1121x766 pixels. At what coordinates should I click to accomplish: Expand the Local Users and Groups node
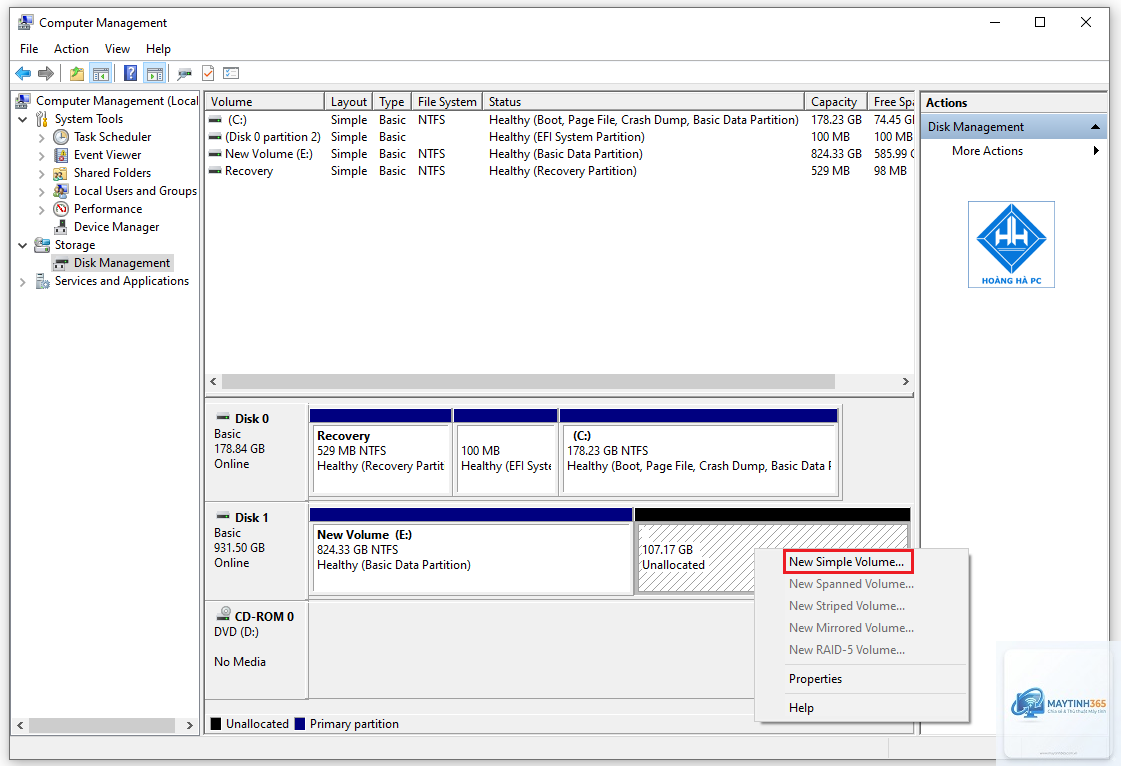[x=41, y=192]
